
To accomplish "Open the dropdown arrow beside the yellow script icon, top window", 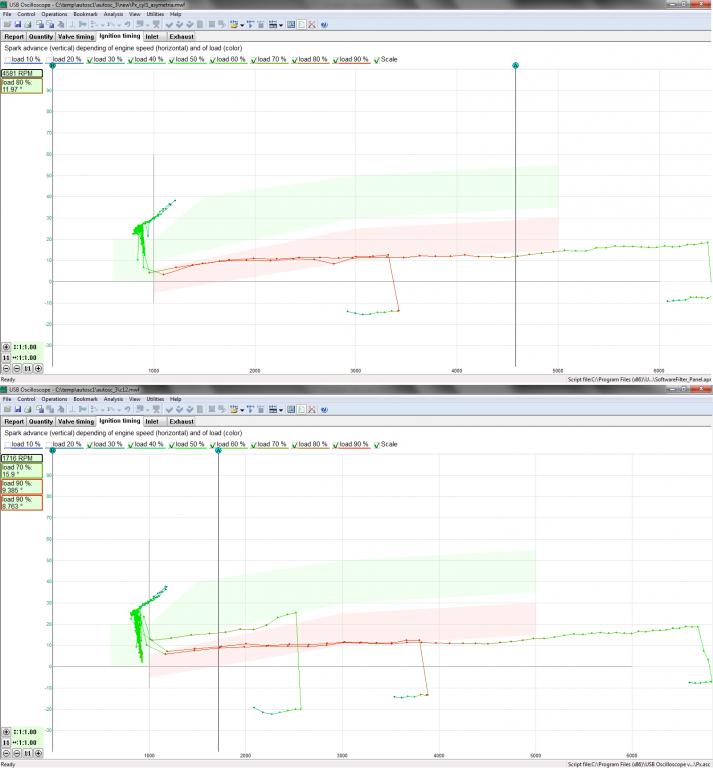I will pyautogui.click(x=242, y=25).
